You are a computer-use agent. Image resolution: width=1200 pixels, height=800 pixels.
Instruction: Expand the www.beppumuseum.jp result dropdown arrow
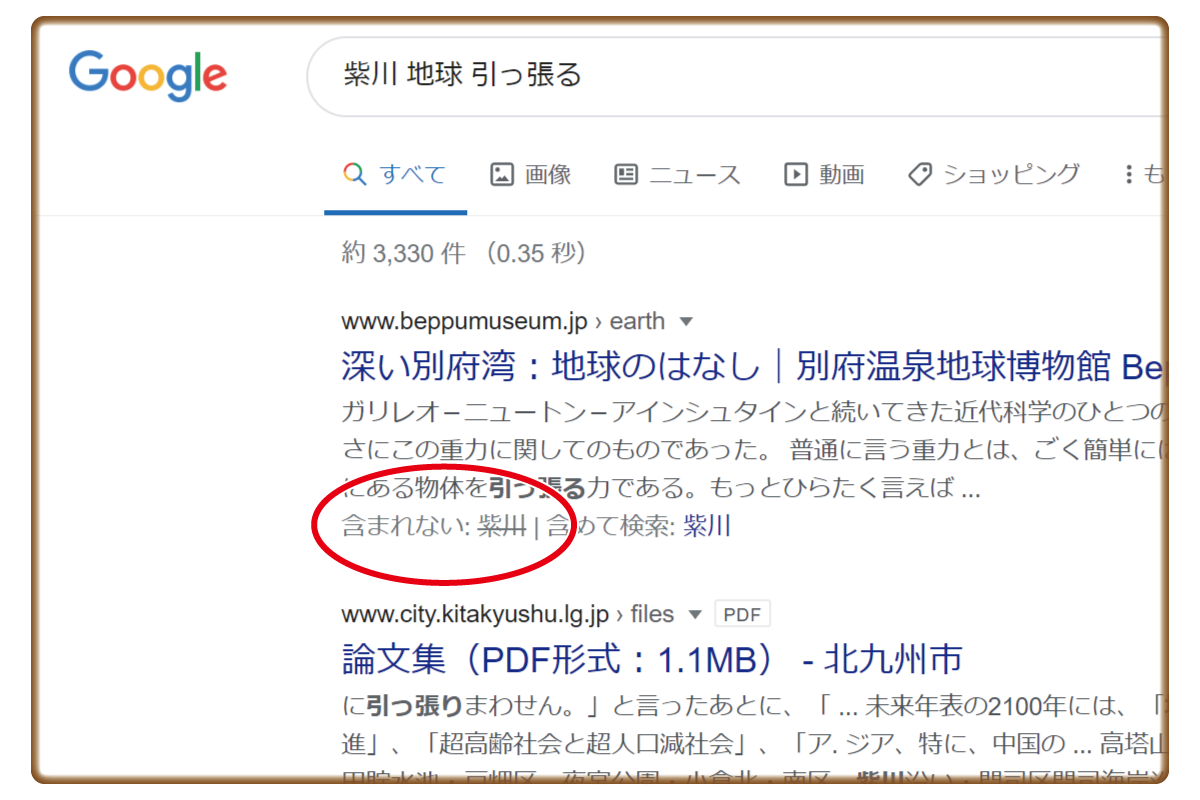pos(686,321)
